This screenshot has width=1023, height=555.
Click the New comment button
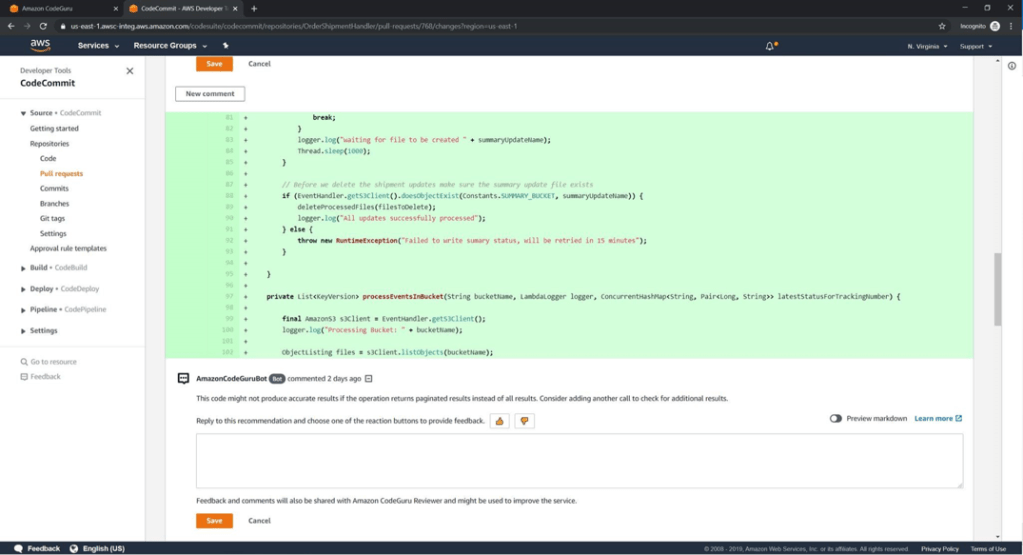(x=210, y=94)
